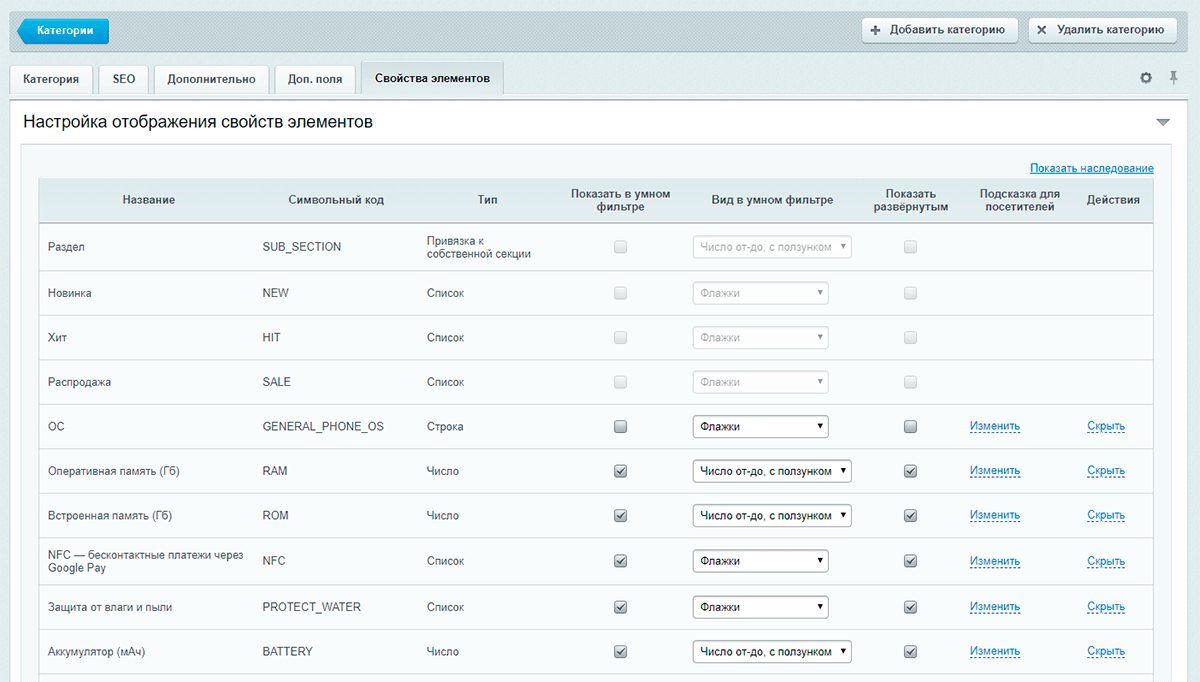1200x682 pixels.
Task: Tick Показать развёрнутым checkbox for ОС row
Action: coord(910,427)
